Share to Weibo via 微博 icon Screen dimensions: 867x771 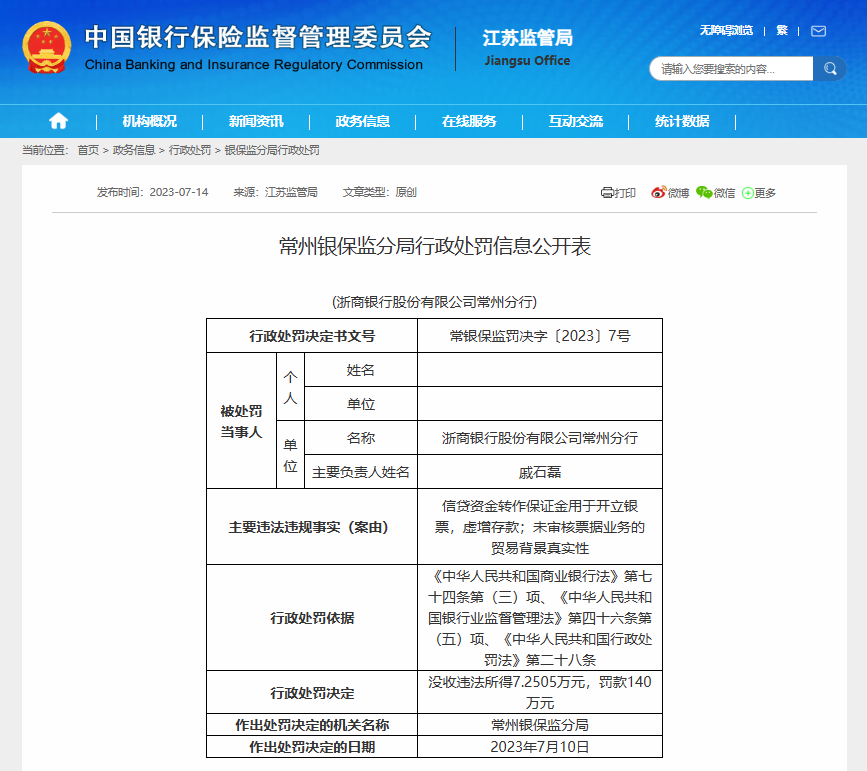[670, 193]
